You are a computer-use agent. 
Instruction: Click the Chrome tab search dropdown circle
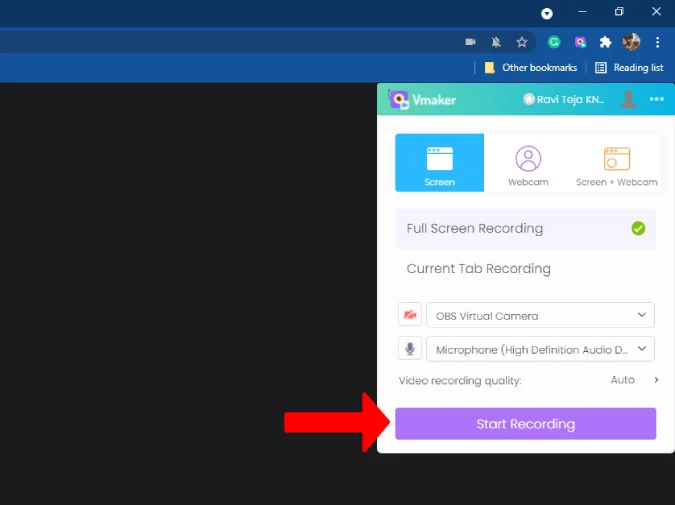coord(547,13)
